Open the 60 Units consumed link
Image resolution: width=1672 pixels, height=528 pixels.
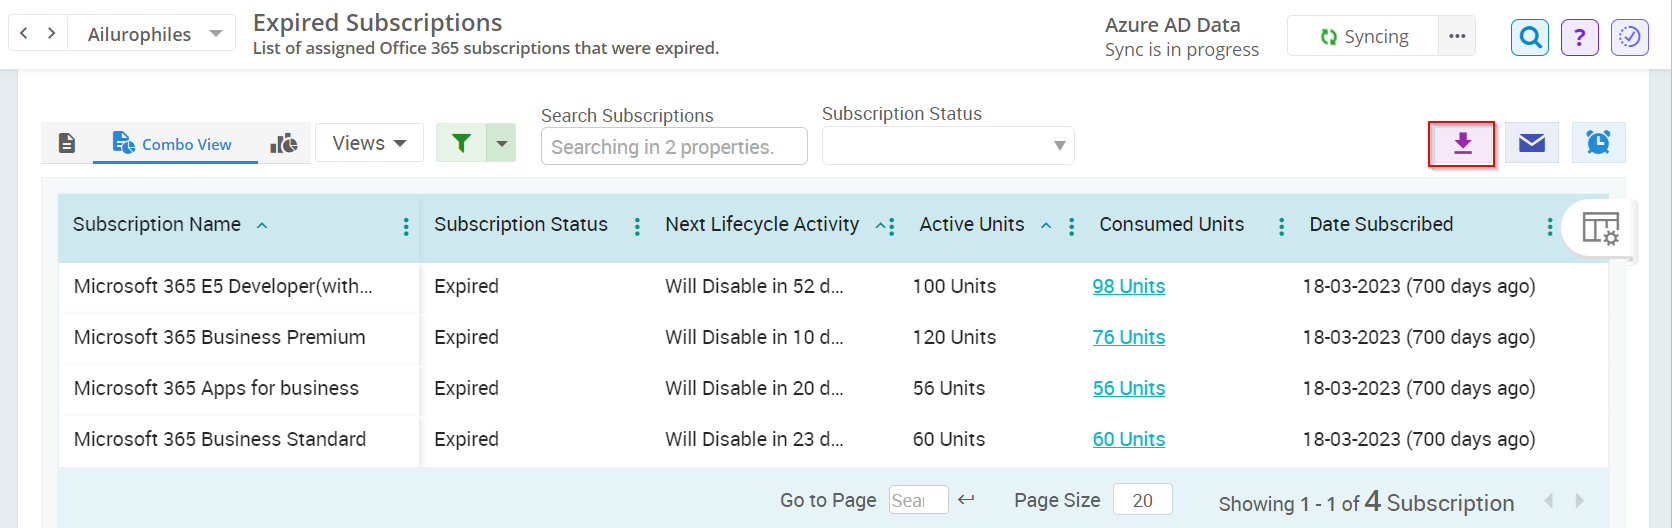[x=1129, y=439]
